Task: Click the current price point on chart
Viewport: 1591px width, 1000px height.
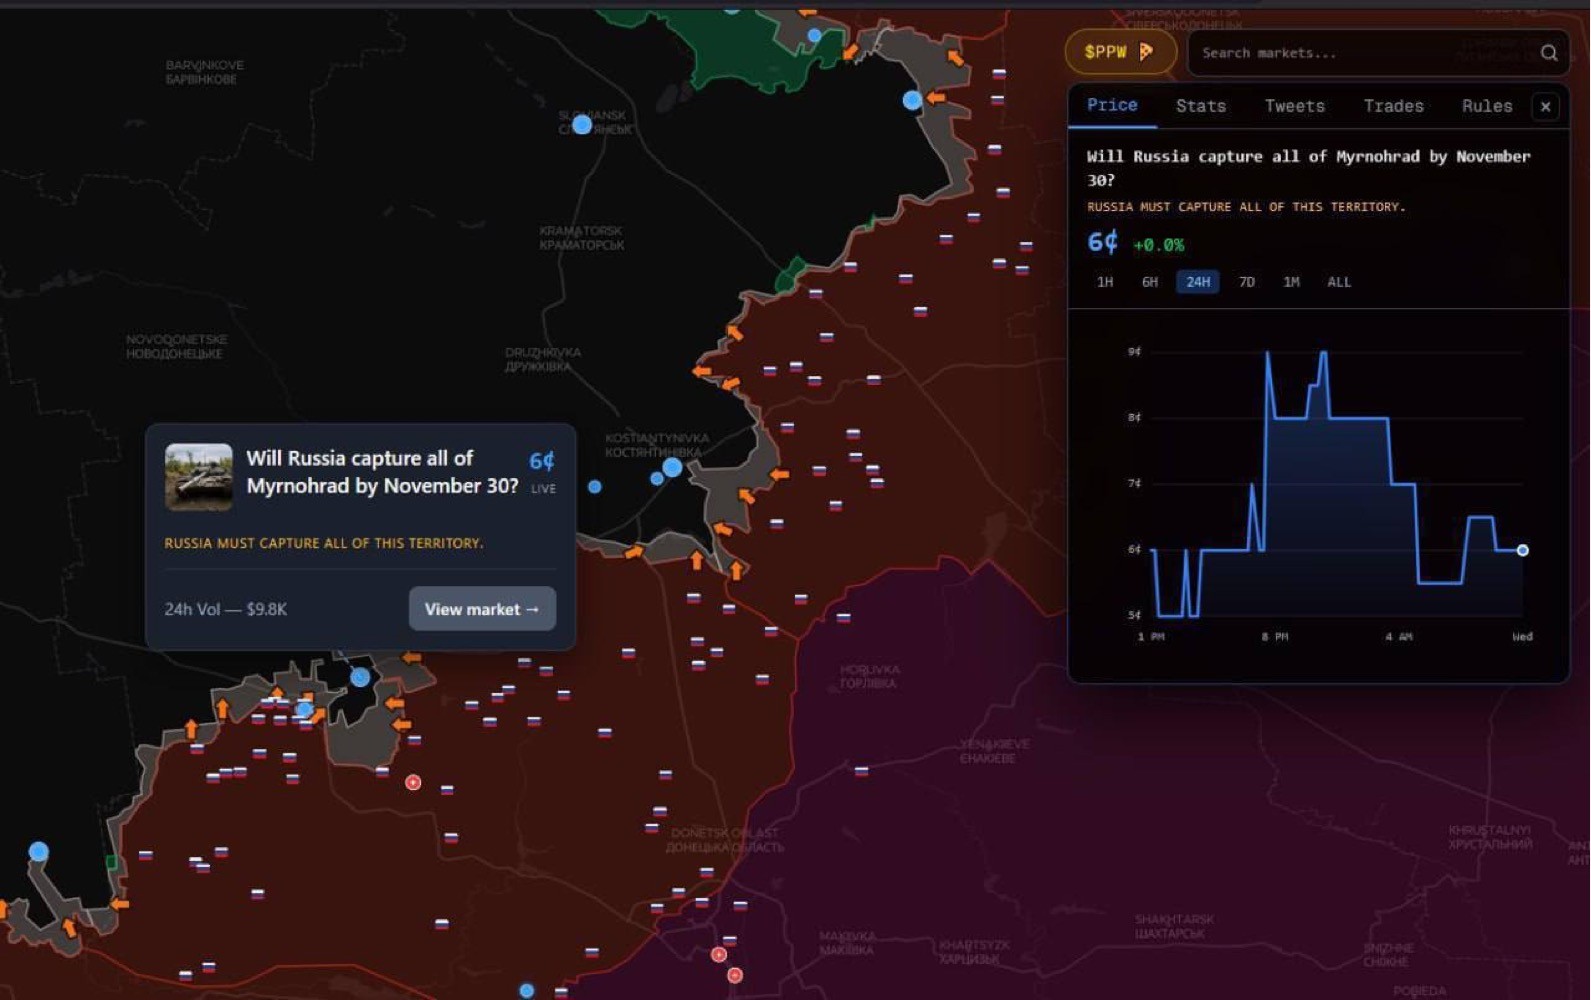Action: (1522, 550)
